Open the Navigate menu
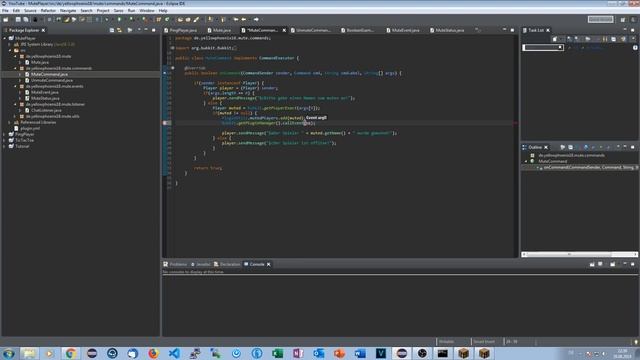Screen dimensions: 640x360 pos(68,11)
